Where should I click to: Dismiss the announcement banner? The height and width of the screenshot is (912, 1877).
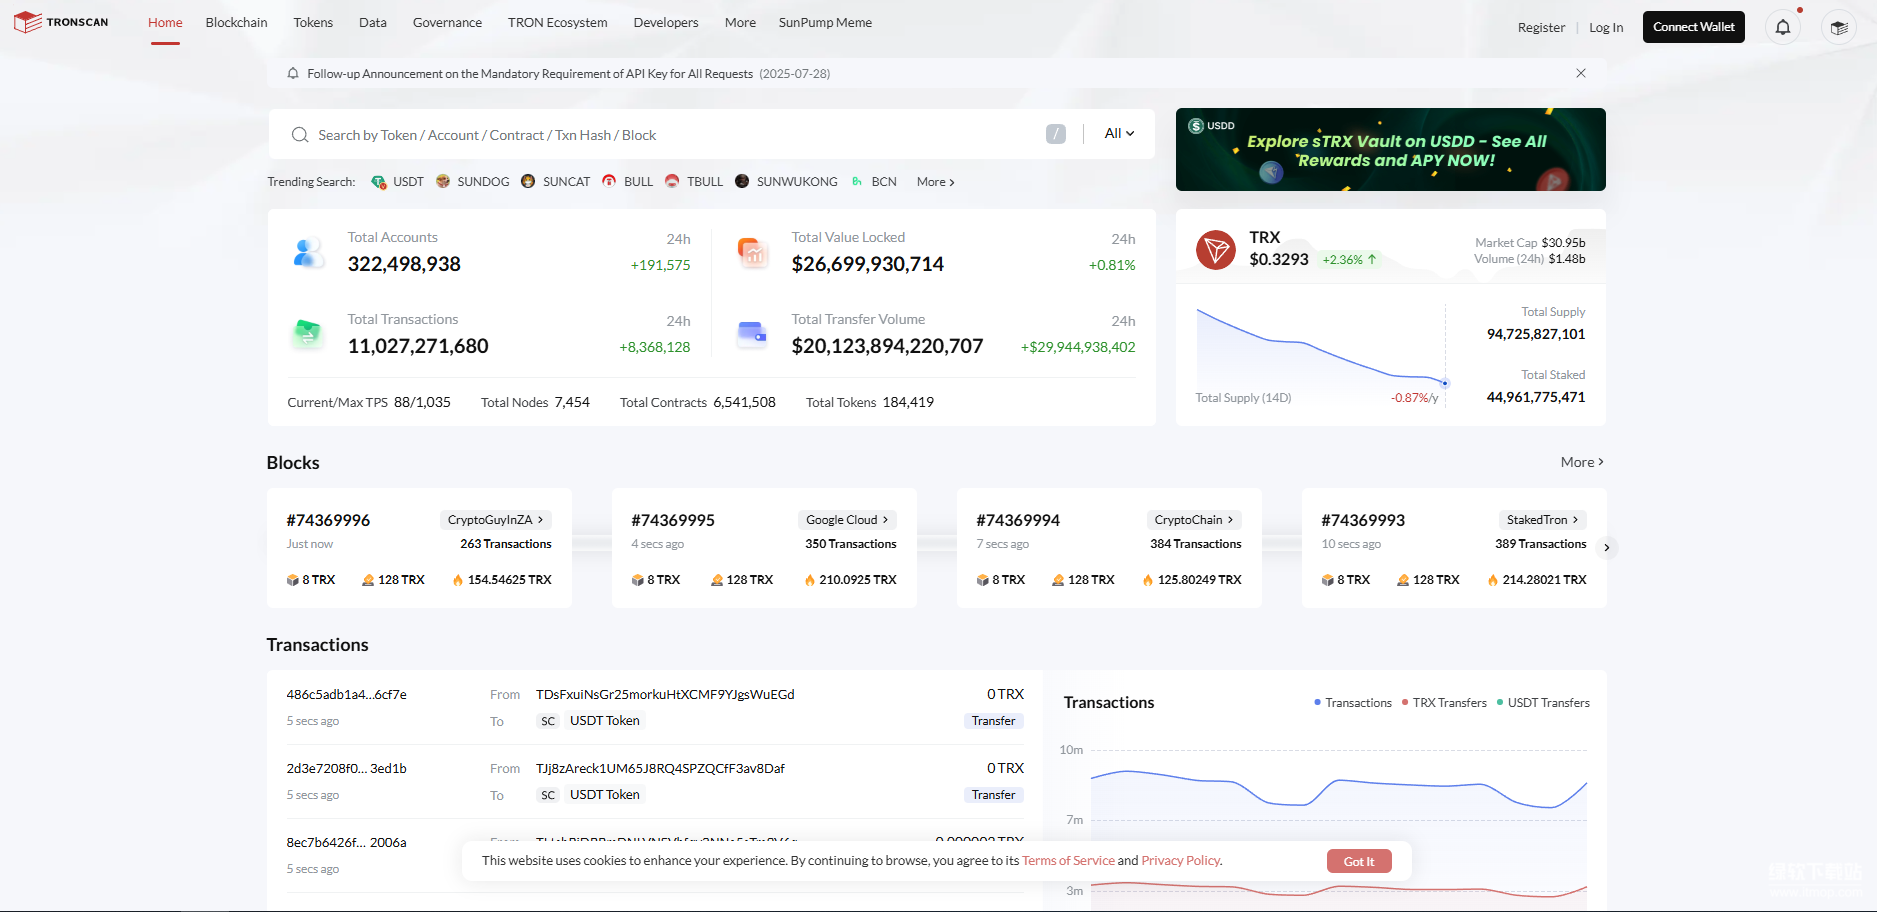(1581, 73)
